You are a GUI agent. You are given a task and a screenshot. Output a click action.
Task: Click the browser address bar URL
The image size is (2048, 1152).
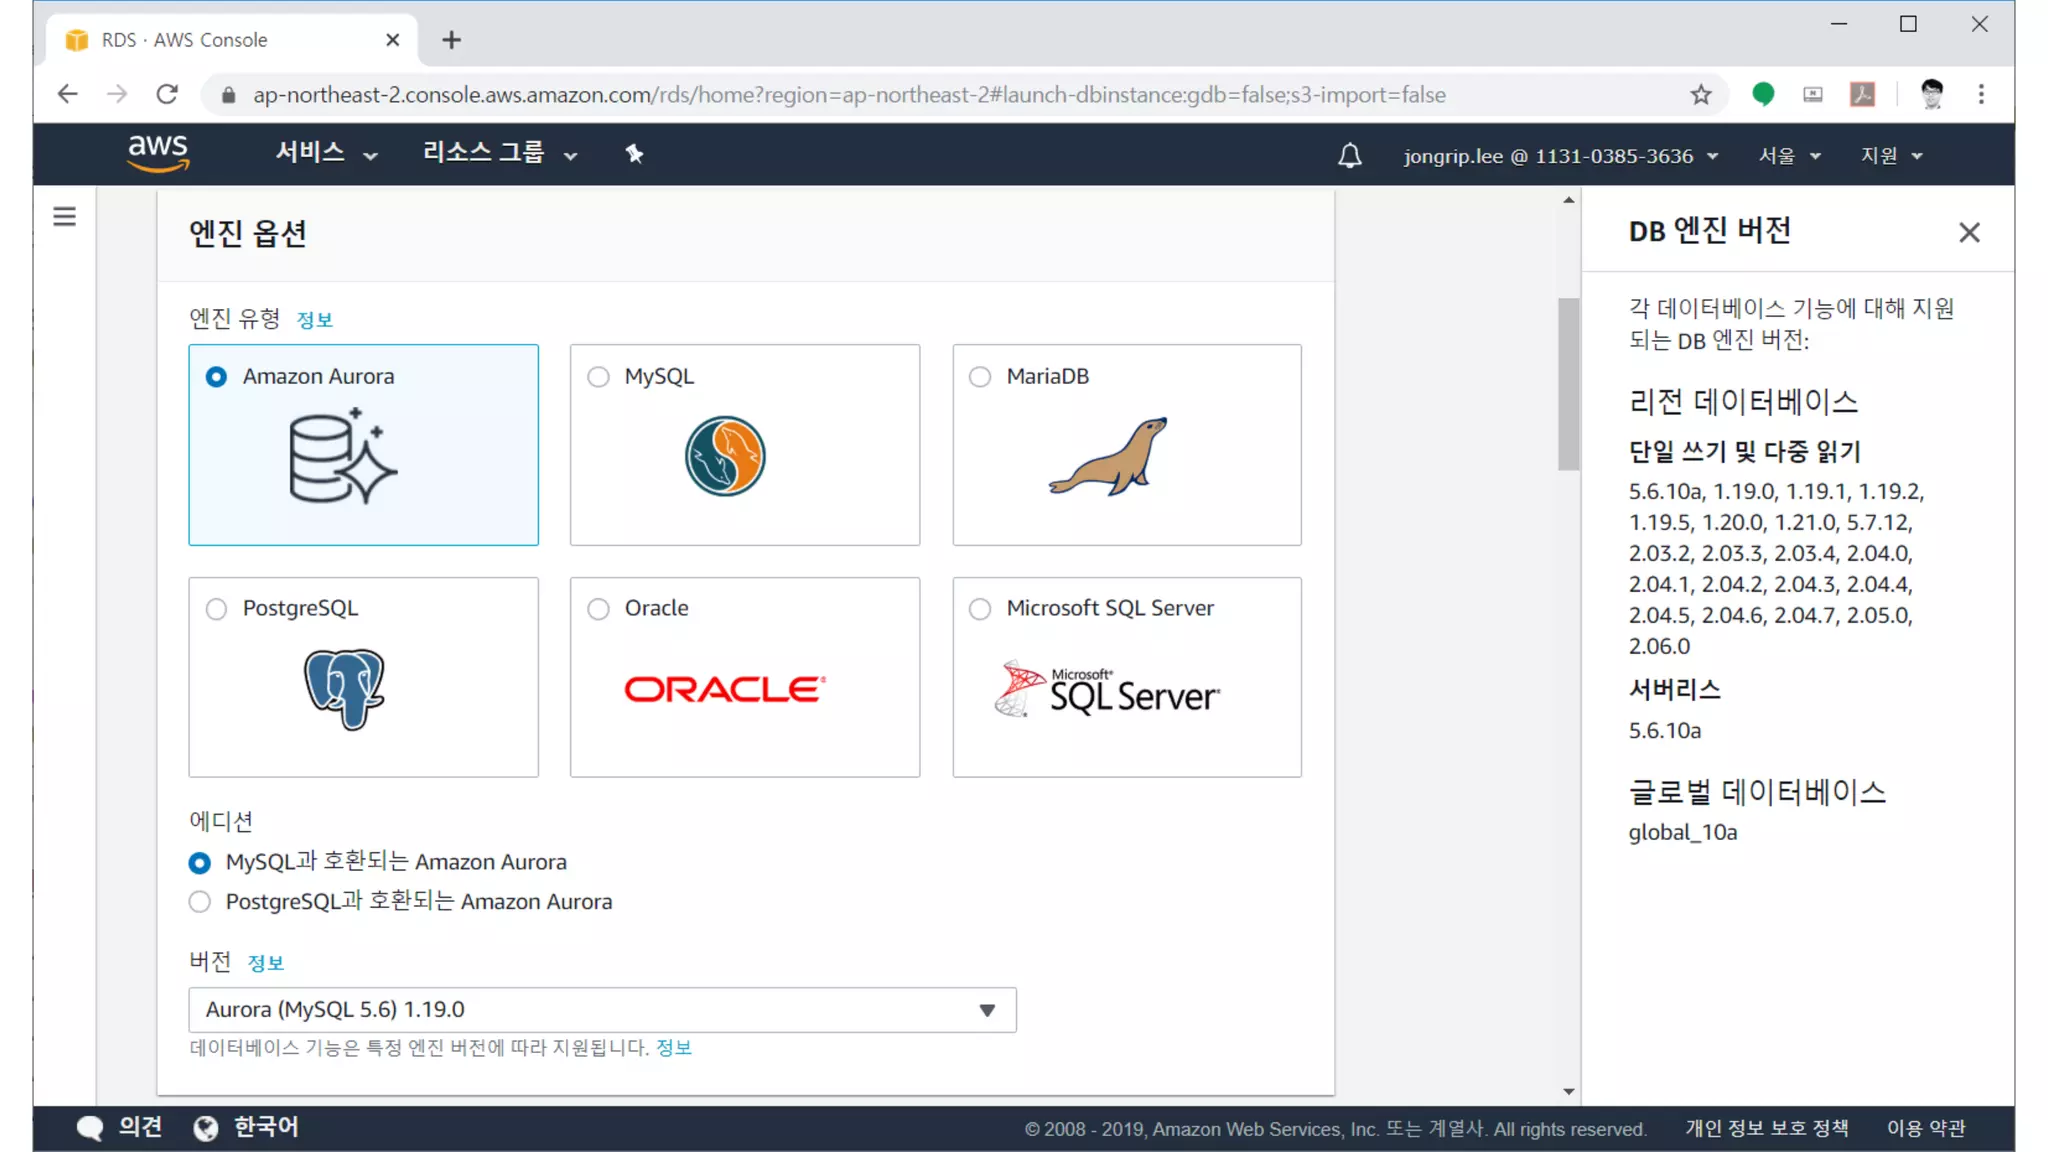click(848, 95)
